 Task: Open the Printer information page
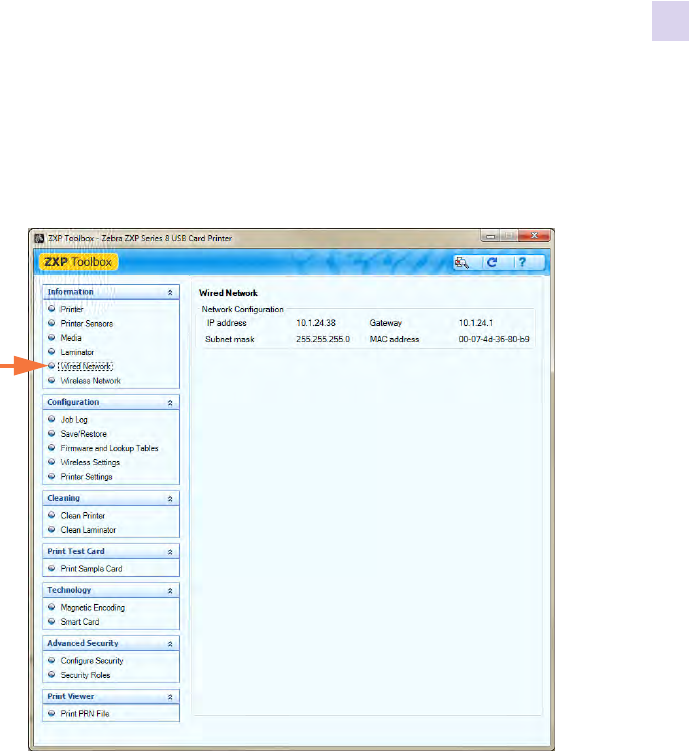coord(72,309)
